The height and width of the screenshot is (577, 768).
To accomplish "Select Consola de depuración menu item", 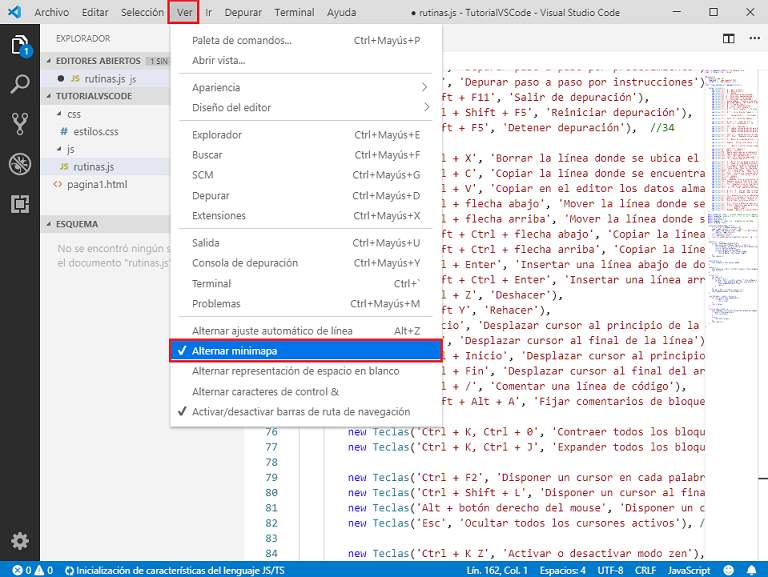I will [x=306, y=263].
